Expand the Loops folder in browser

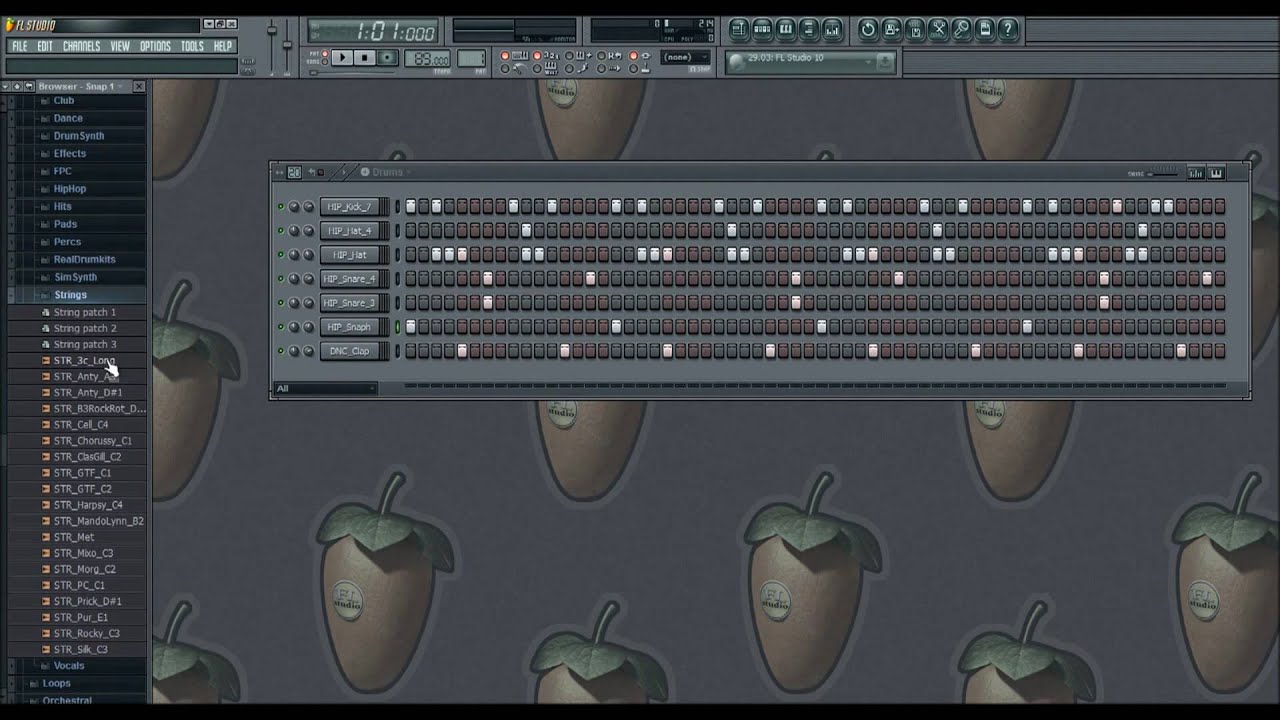[x=56, y=684]
